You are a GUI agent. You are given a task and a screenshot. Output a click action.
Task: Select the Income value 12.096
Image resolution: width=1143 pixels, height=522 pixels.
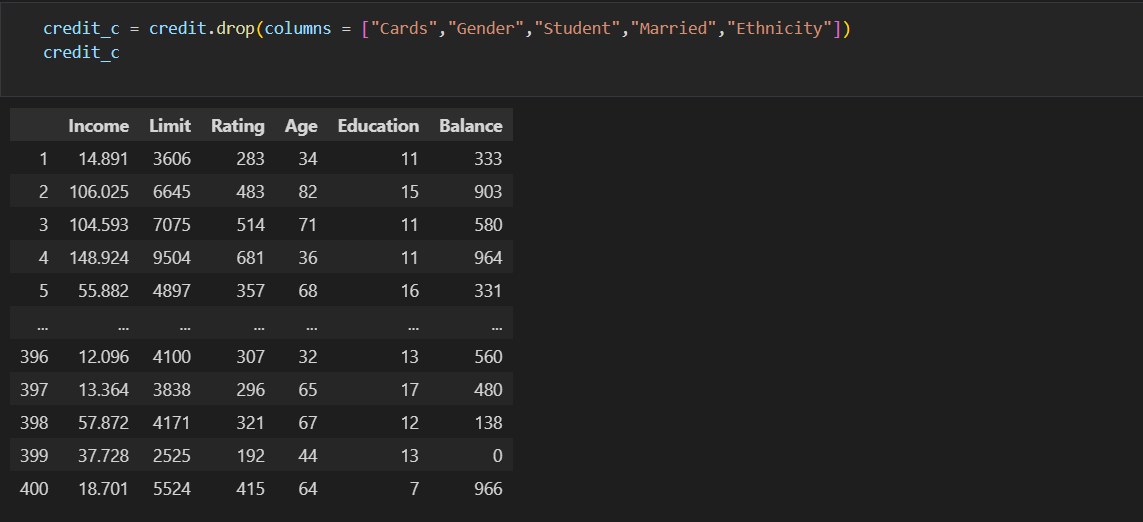click(x=104, y=357)
